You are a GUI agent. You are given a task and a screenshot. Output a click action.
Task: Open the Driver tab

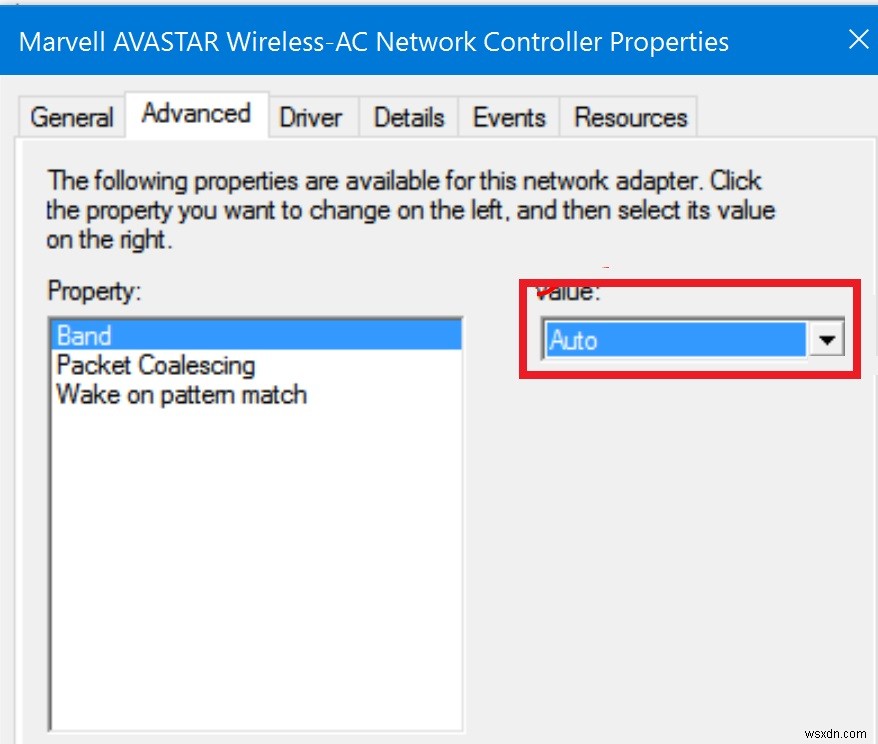pyautogui.click(x=311, y=117)
